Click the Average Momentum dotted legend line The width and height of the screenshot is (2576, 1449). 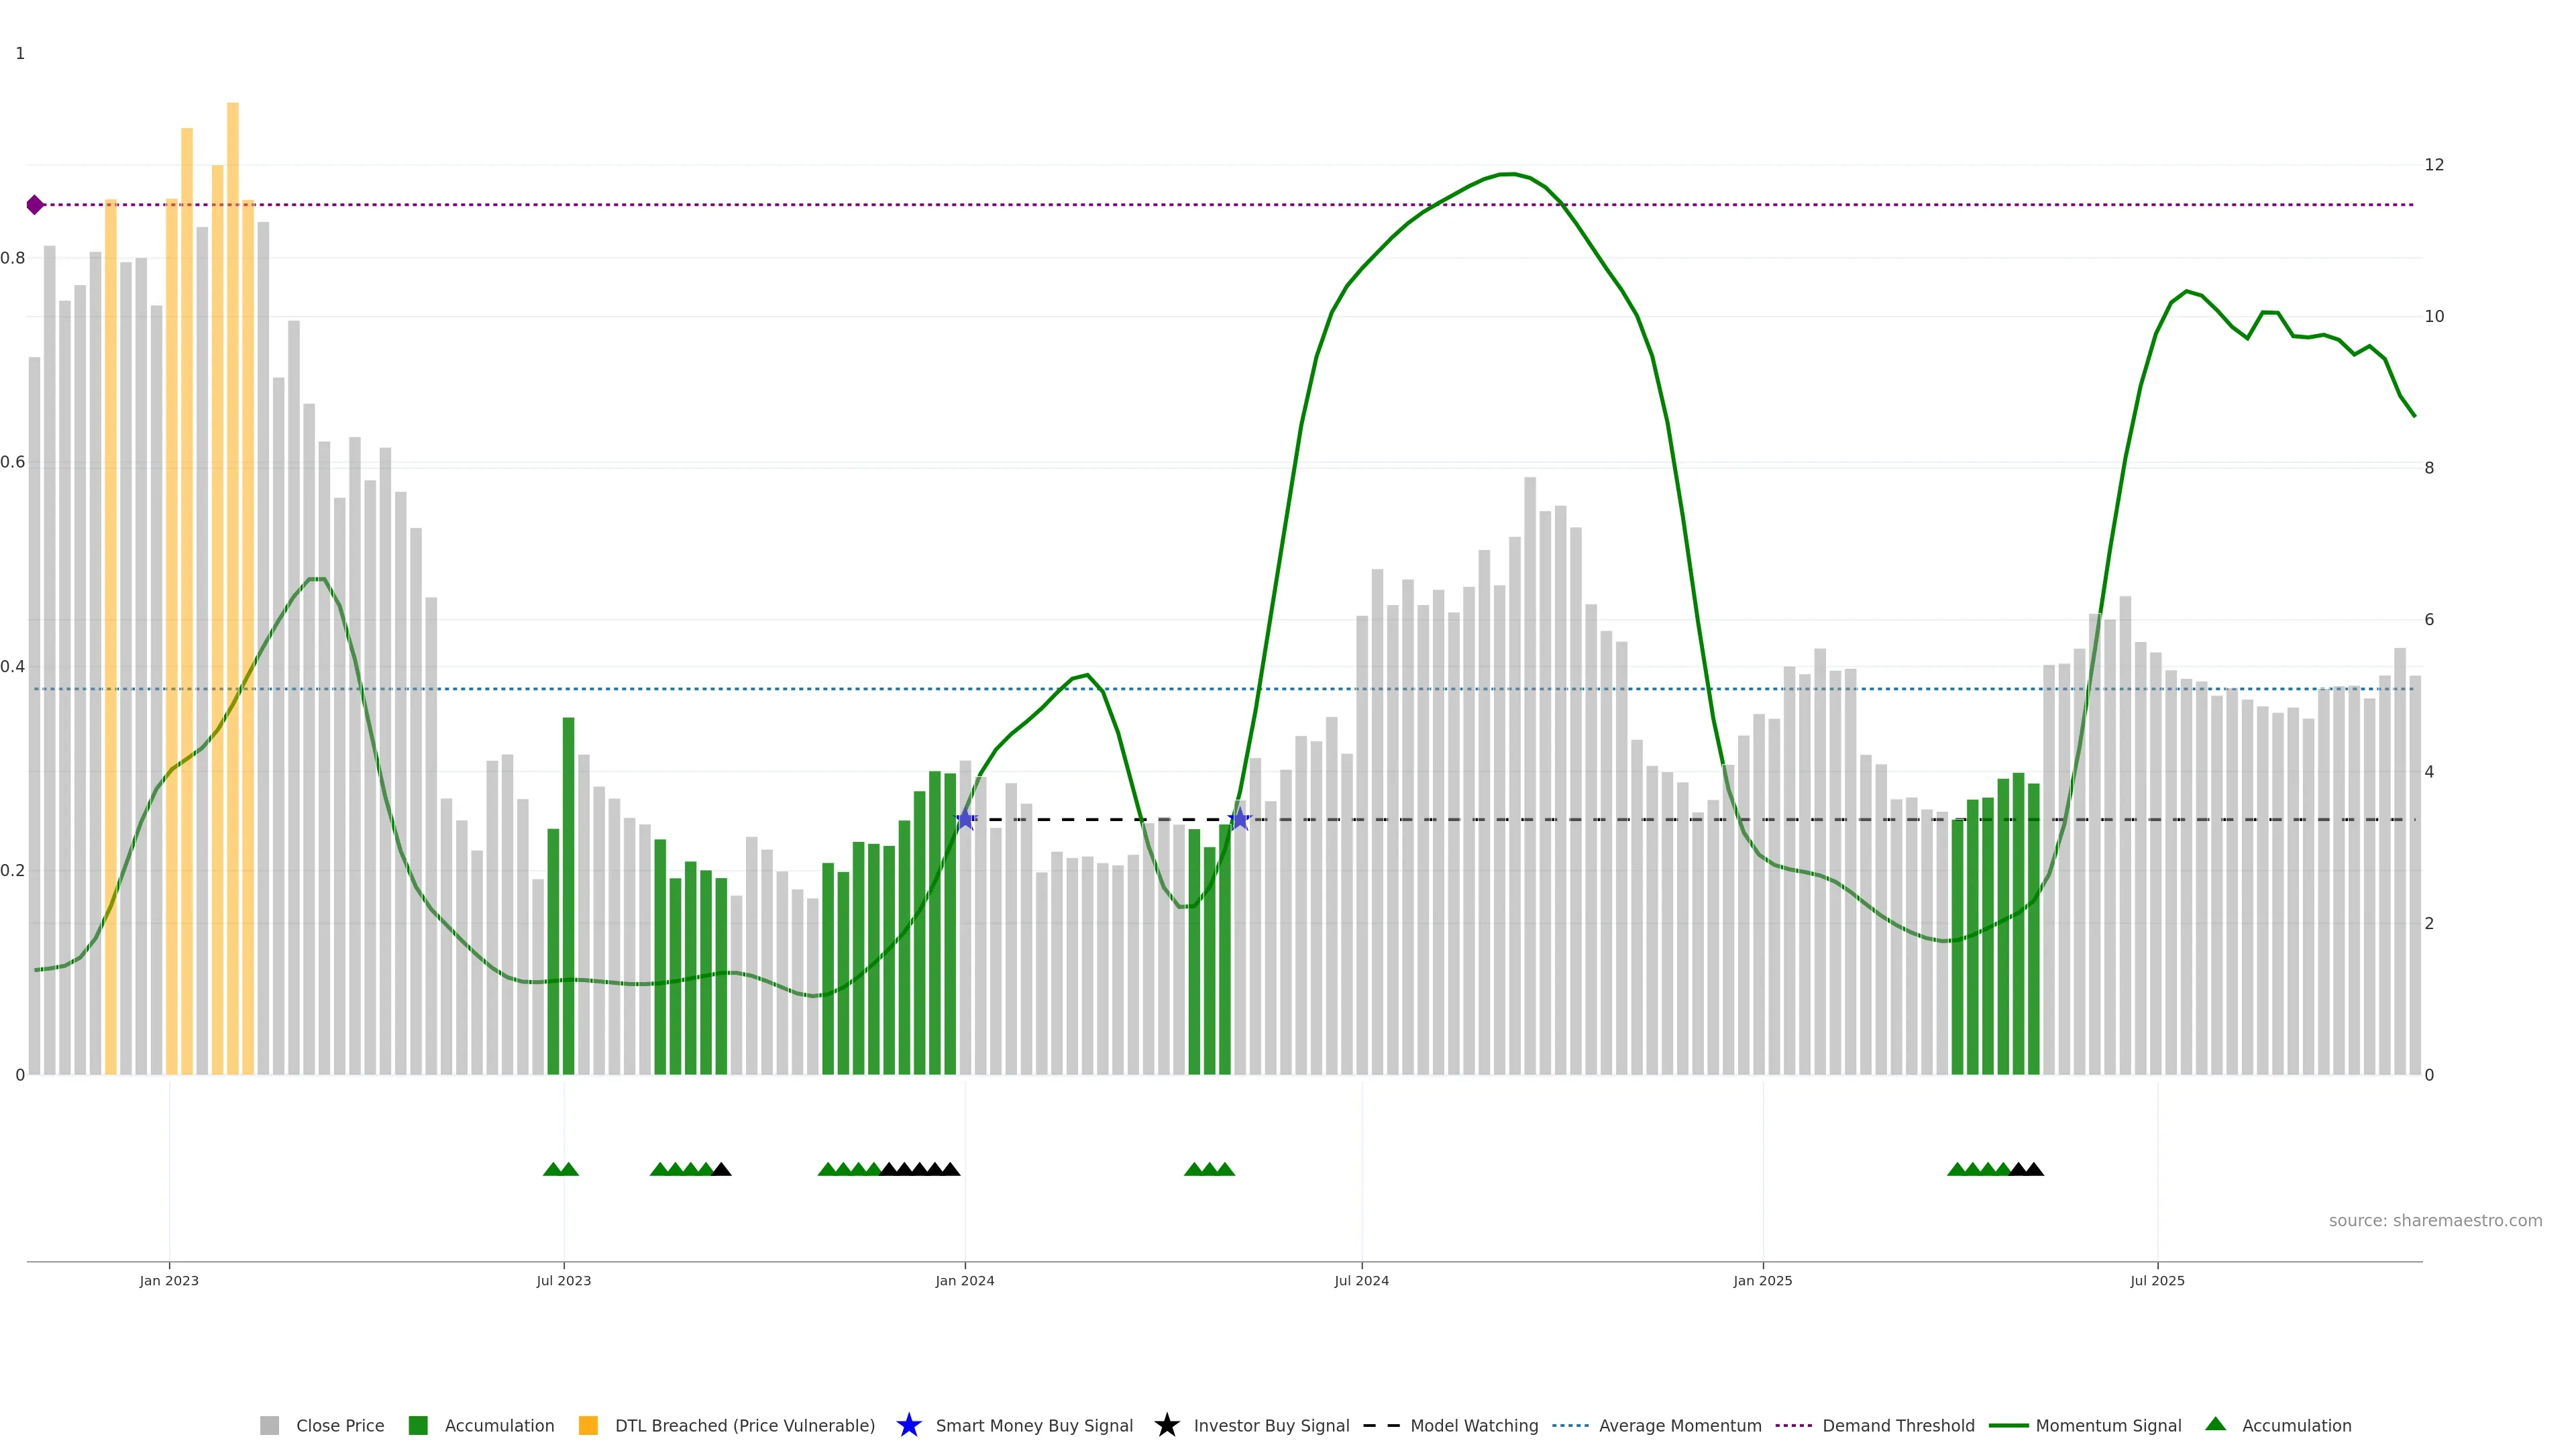click(x=1570, y=1425)
